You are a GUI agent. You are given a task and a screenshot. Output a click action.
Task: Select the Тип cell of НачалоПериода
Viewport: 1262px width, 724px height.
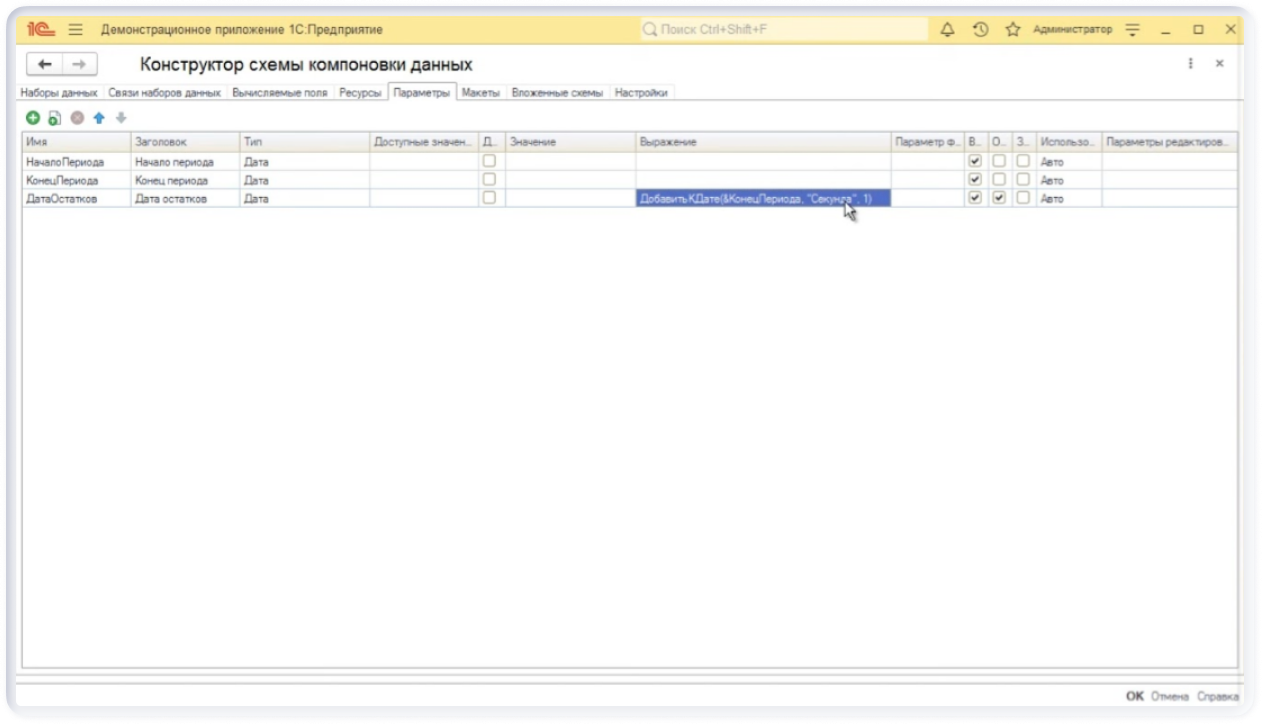tap(304, 161)
